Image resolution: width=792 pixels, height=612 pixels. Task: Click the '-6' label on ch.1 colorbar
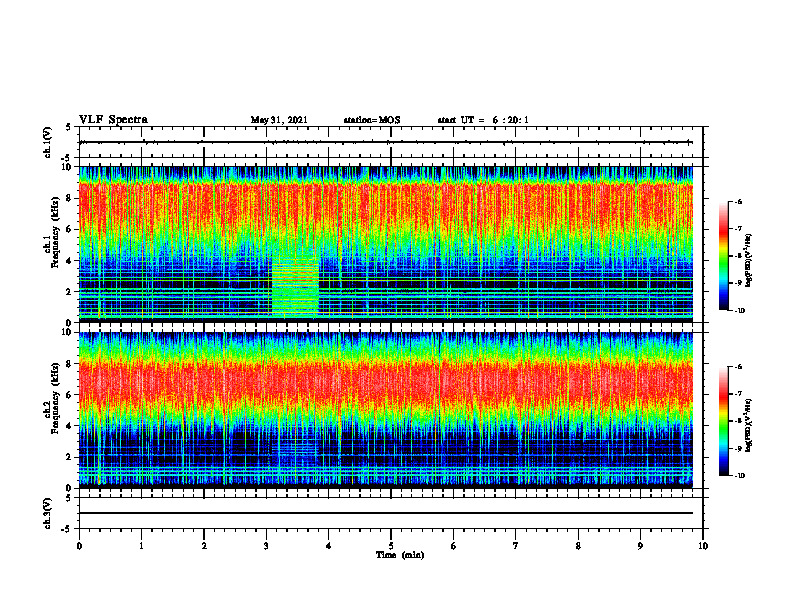[738, 201]
